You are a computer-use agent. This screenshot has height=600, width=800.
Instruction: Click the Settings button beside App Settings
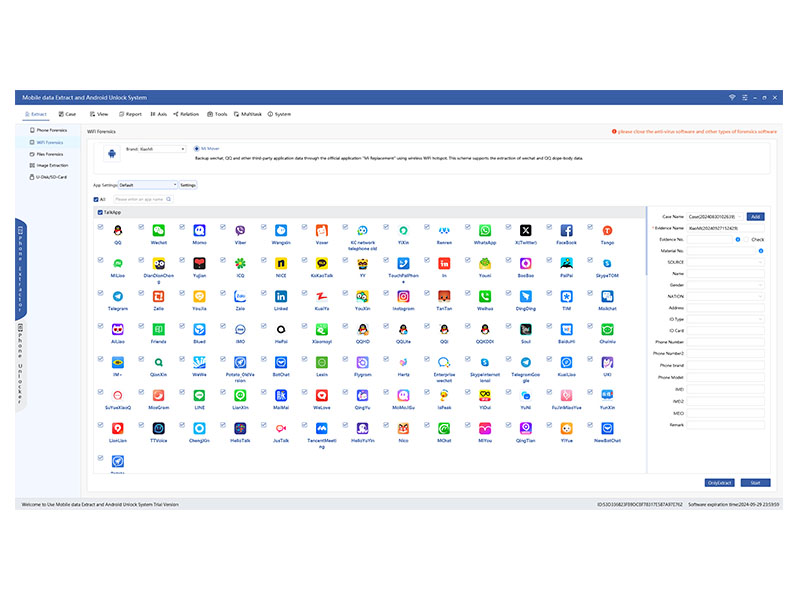click(188, 185)
